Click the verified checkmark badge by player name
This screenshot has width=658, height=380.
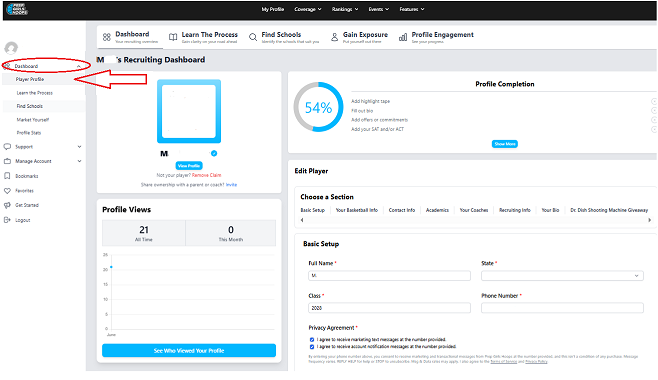214,154
